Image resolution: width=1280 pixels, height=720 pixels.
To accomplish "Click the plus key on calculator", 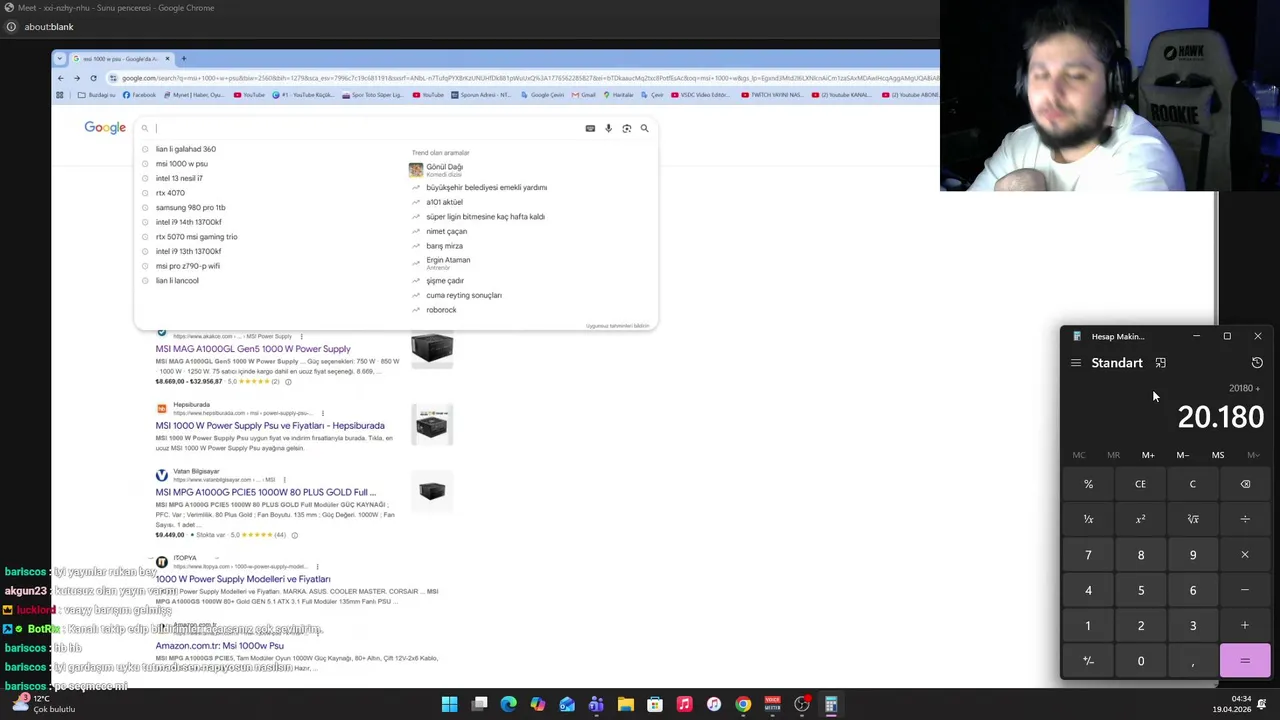I will (1245, 626).
